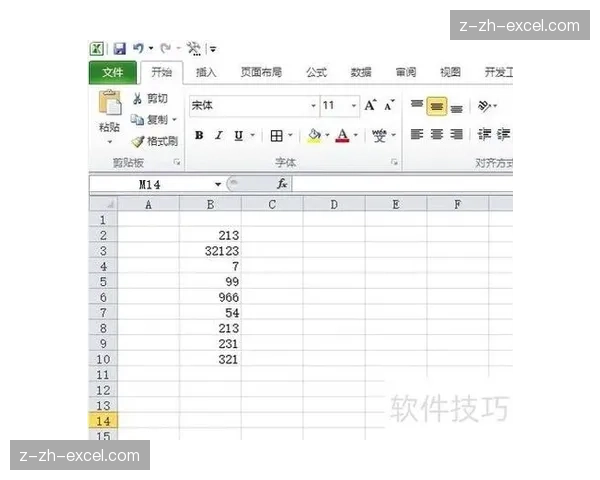Viewport: 600px width, 480px height.
Task: Click 剪切 (Cut) button
Action: click(x=150, y=99)
